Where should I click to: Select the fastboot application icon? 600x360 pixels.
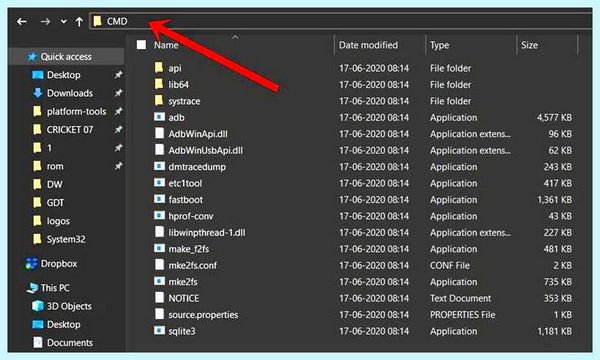coord(159,199)
